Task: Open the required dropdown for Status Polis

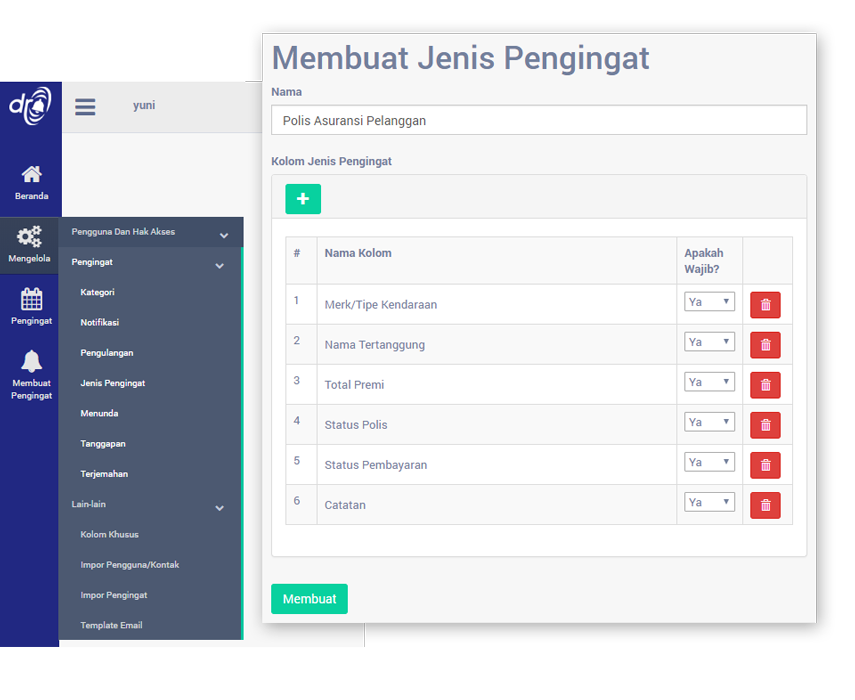Action: [x=709, y=422]
